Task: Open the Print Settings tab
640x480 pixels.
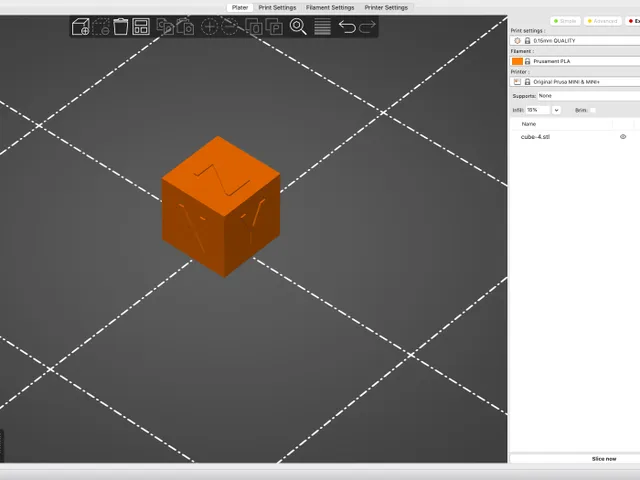Action: tap(277, 7)
